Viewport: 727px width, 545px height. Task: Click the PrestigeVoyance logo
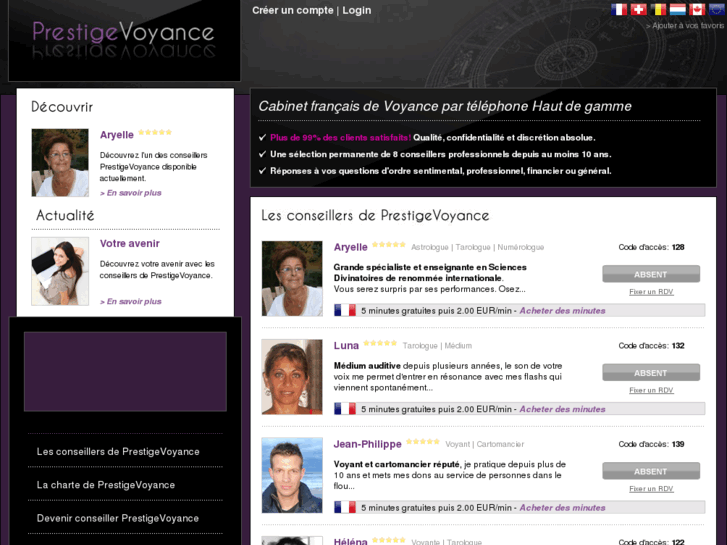(123, 39)
